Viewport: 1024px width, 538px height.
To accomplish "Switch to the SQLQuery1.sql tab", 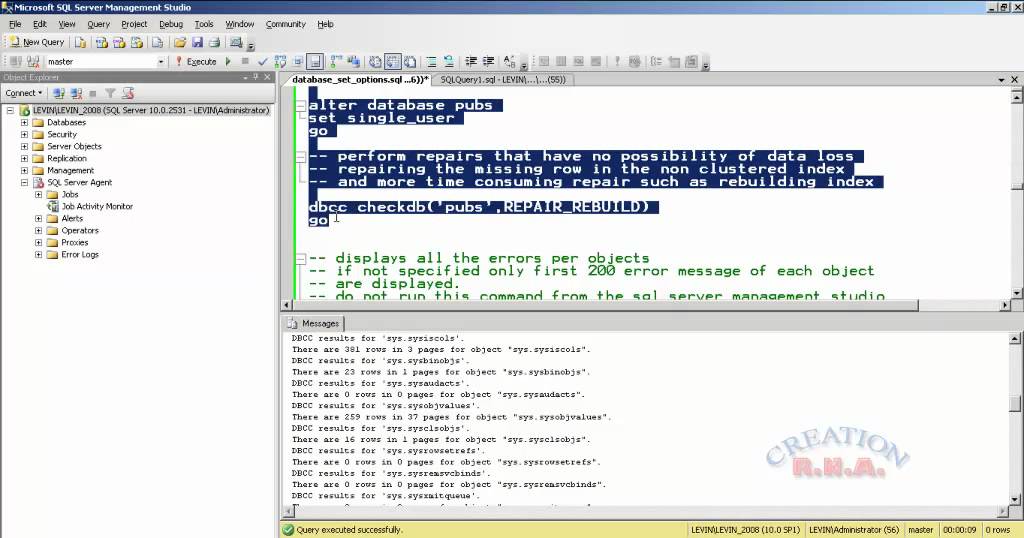I will point(503,80).
